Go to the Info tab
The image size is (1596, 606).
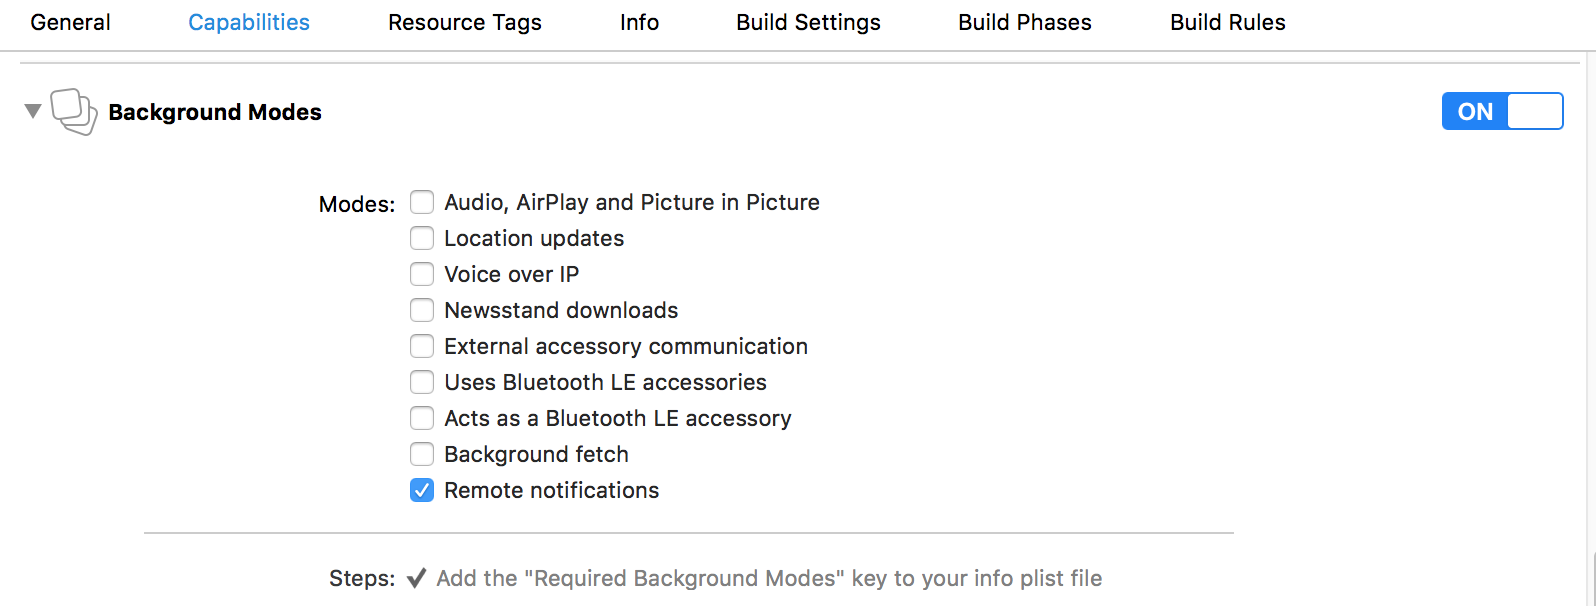coord(639,22)
